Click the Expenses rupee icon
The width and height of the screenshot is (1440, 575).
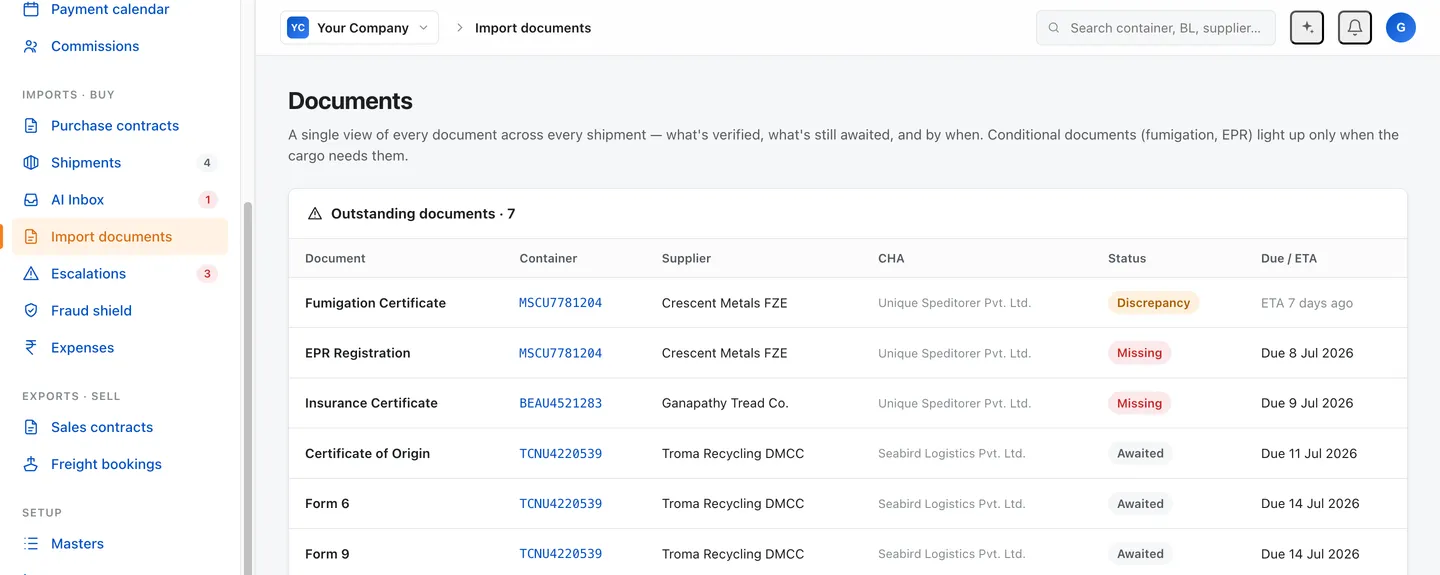pyautogui.click(x=31, y=348)
